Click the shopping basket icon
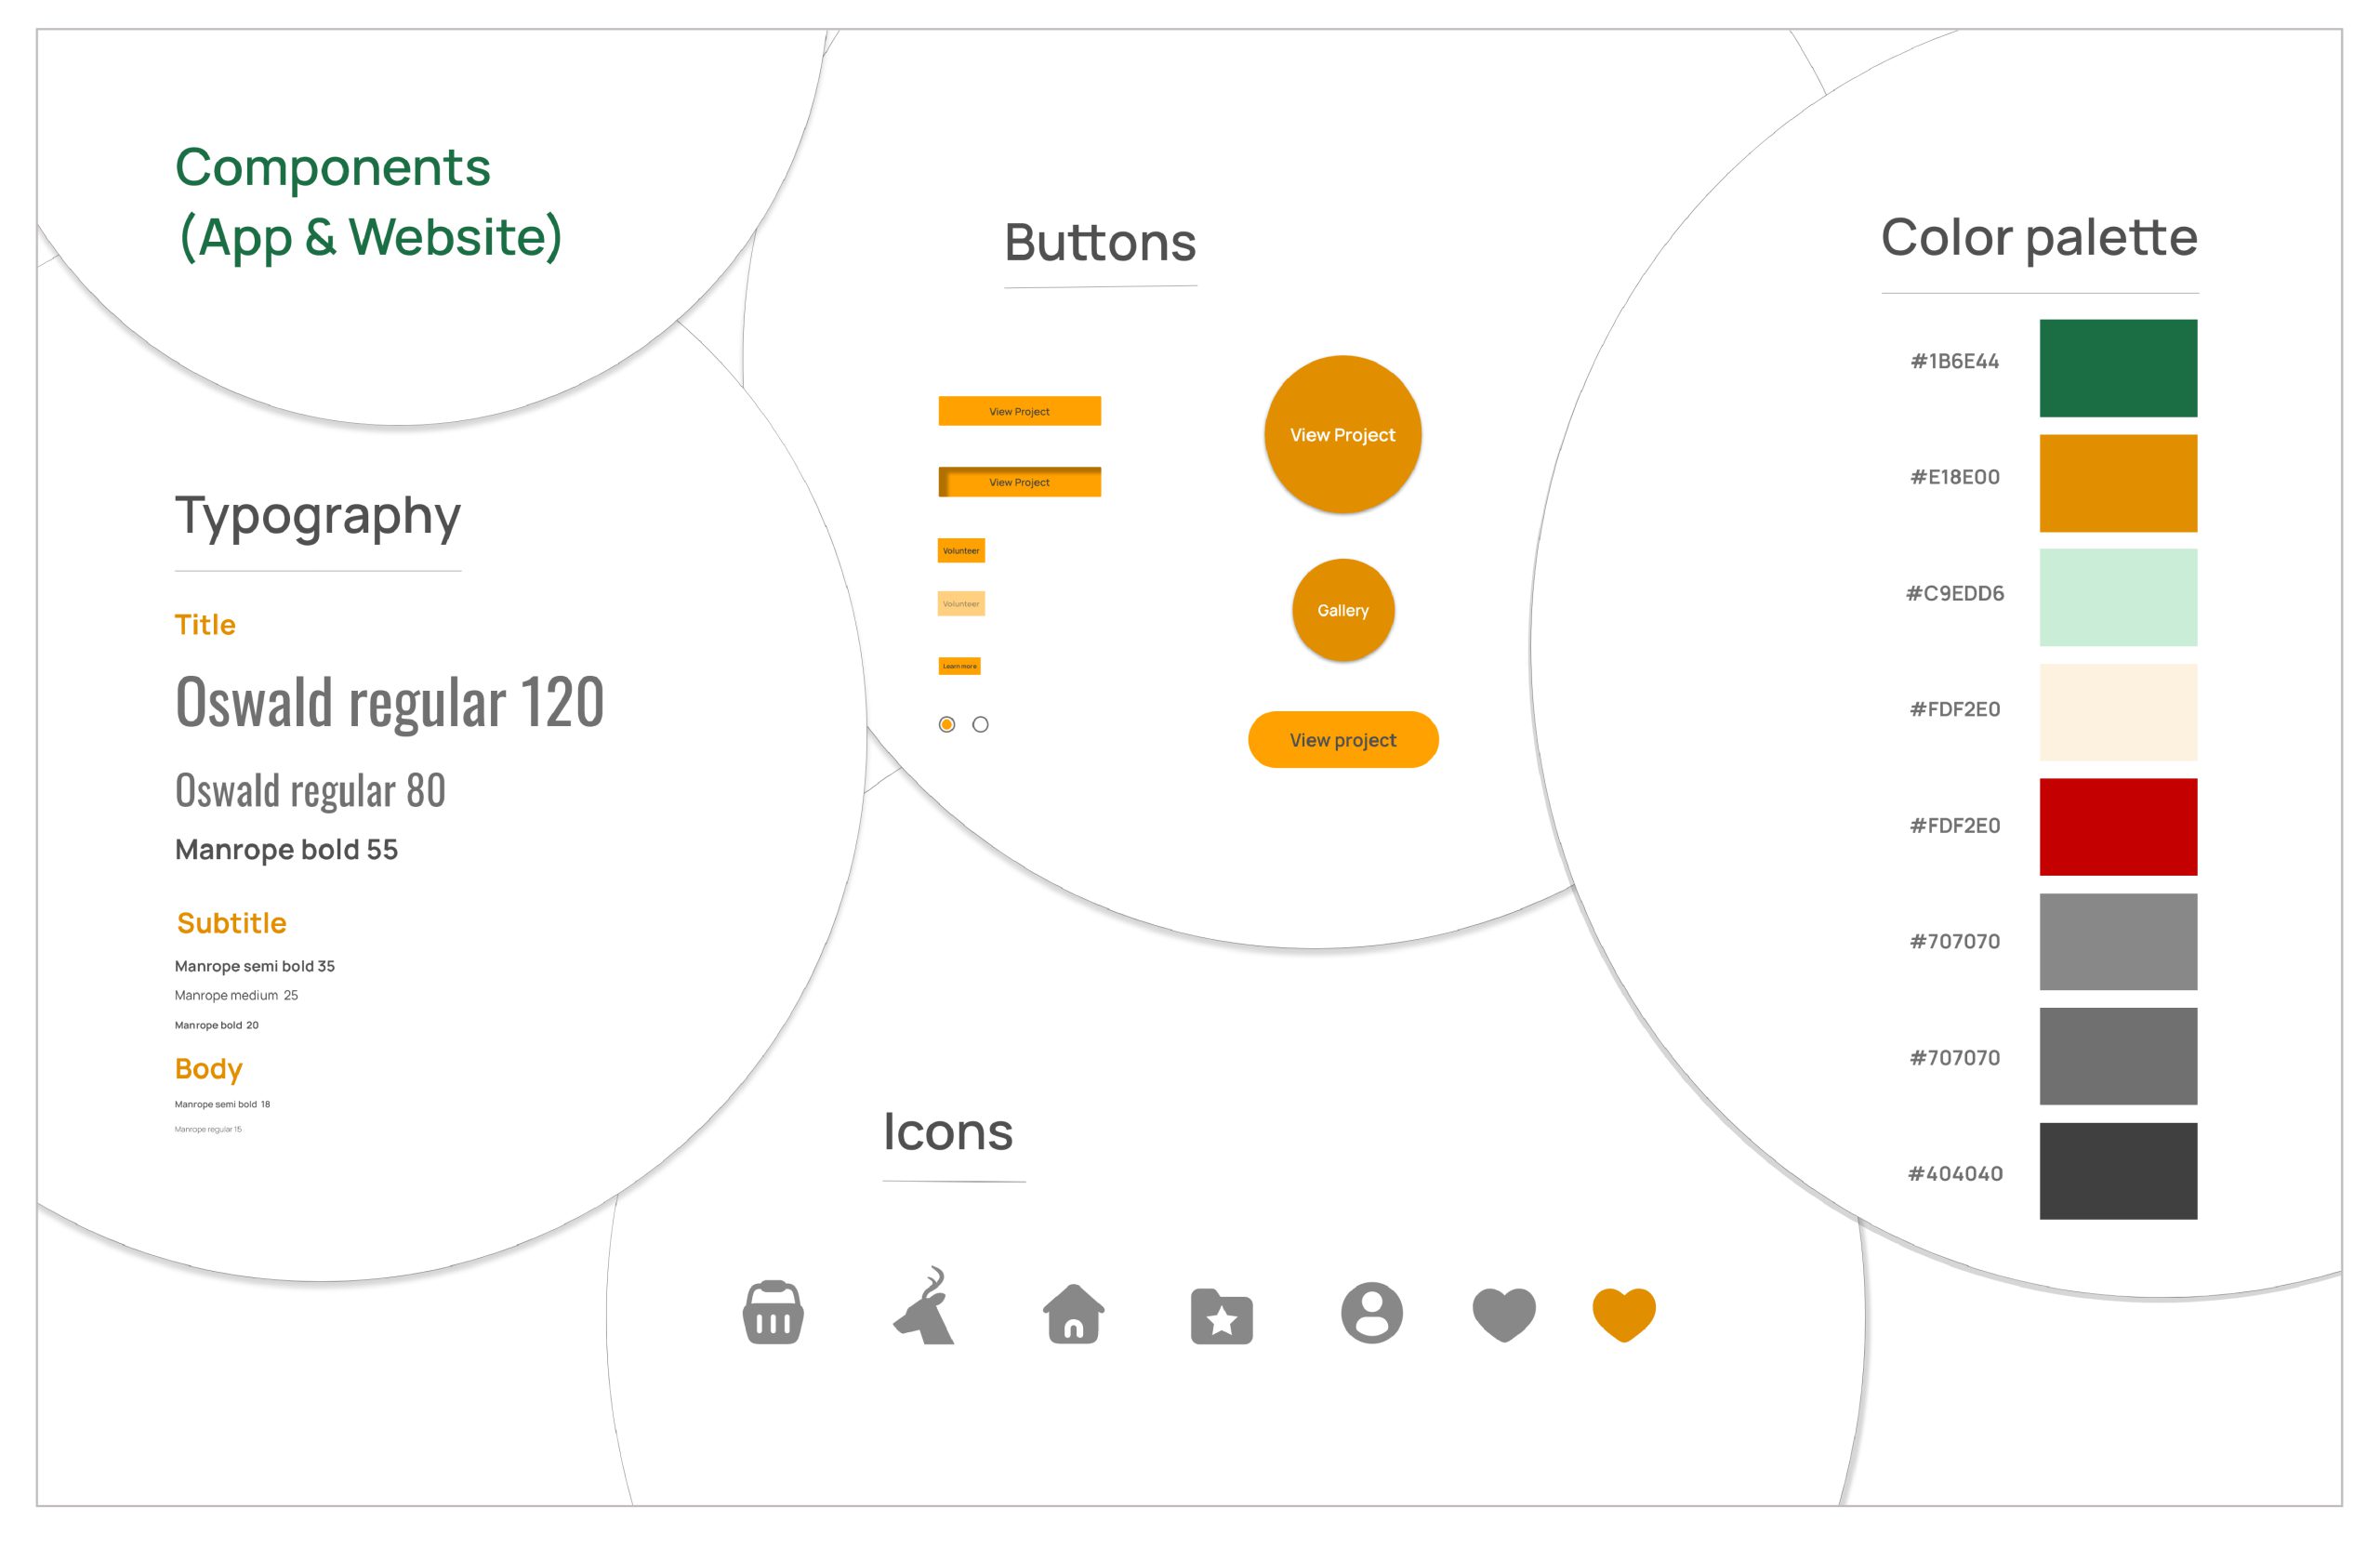This screenshot has height=1547, width=2380. coord(773,1312)
